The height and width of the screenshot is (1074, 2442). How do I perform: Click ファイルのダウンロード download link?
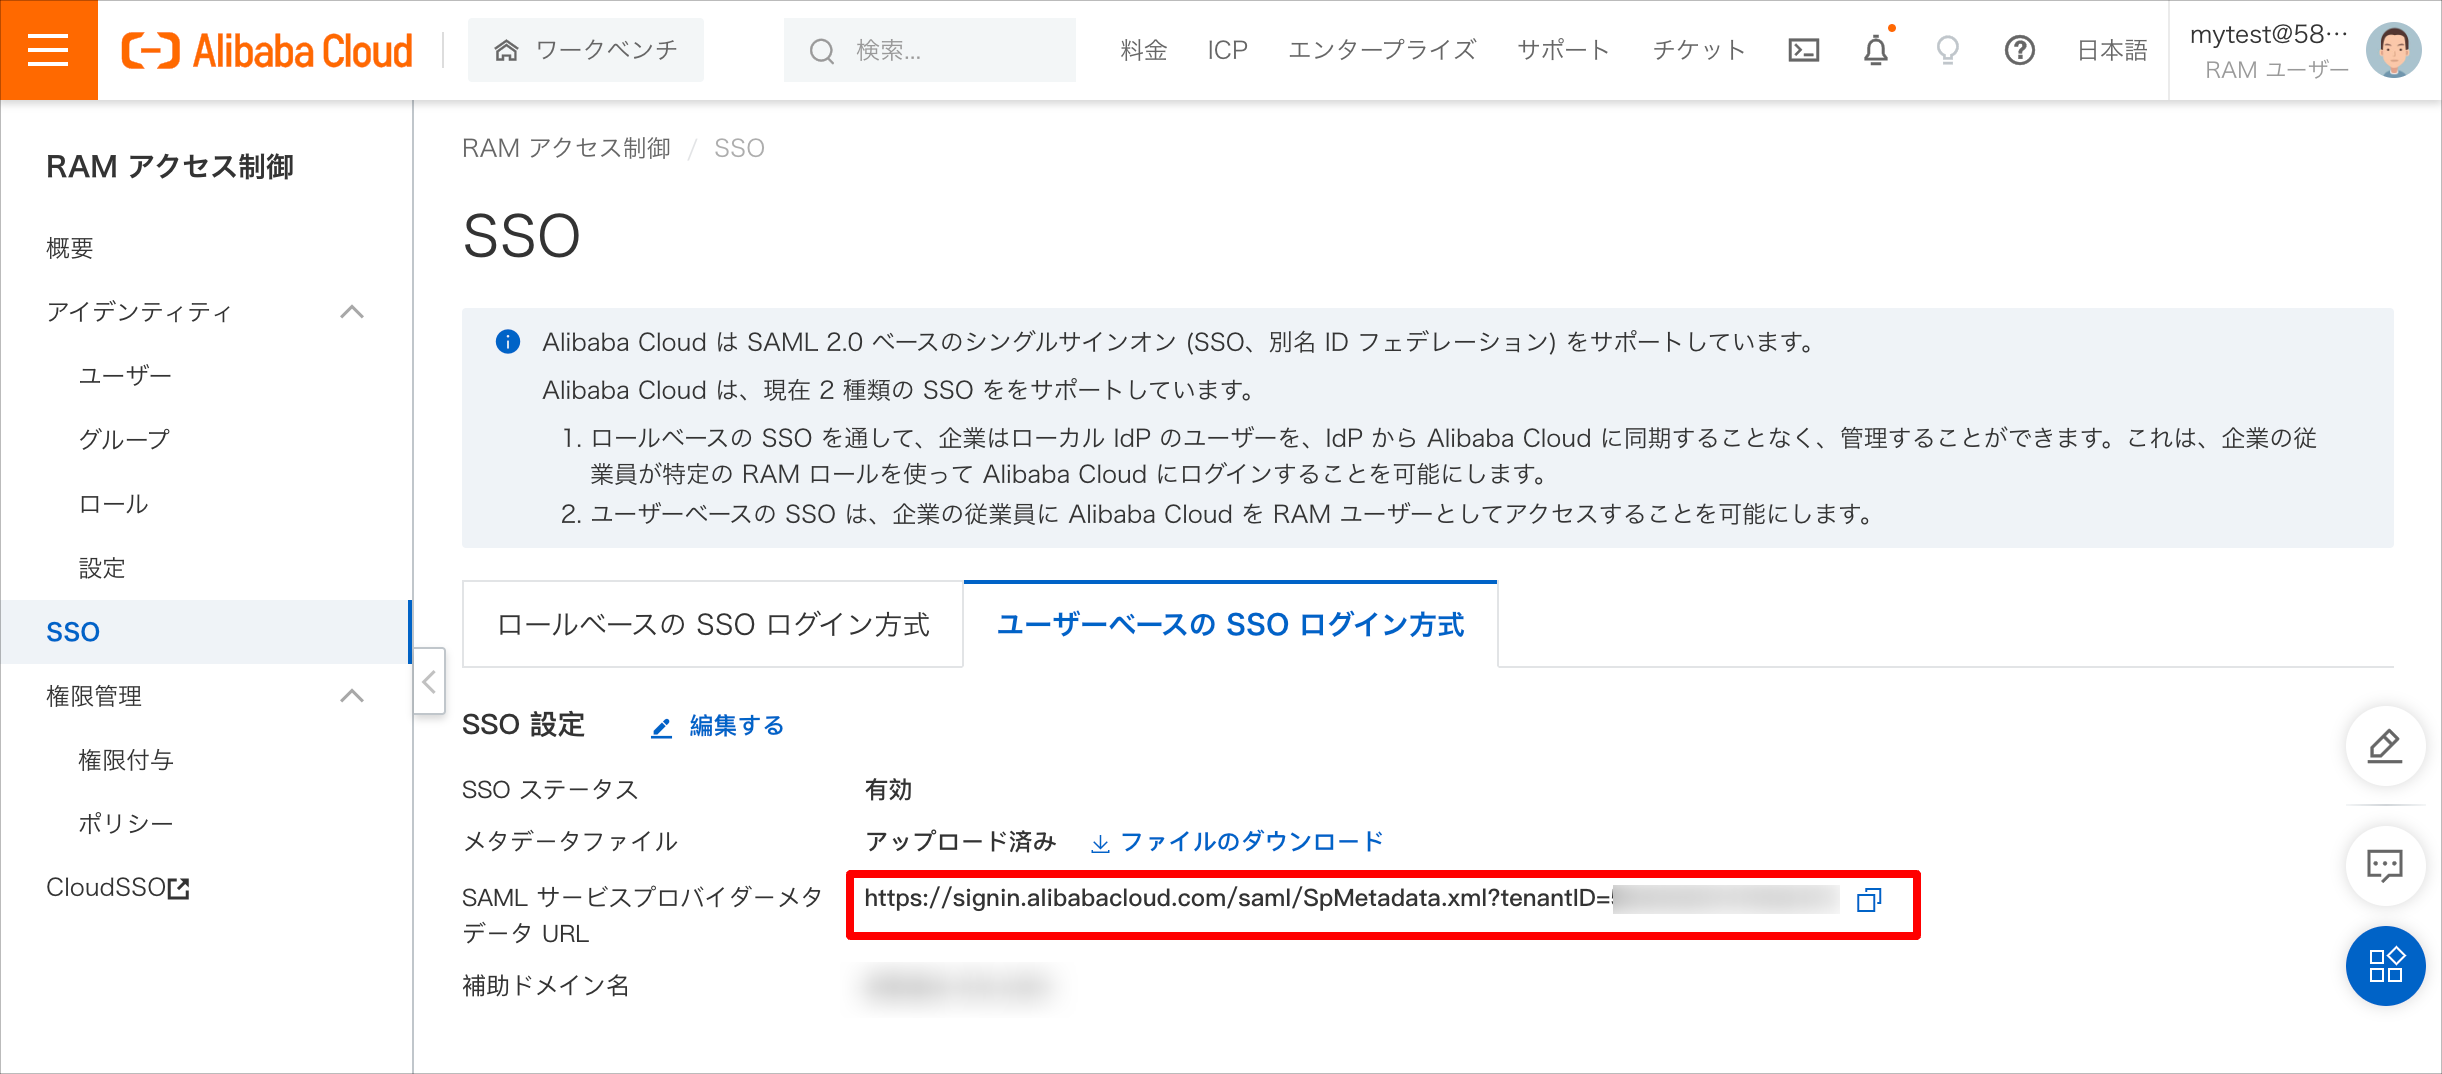(1236, 842)
